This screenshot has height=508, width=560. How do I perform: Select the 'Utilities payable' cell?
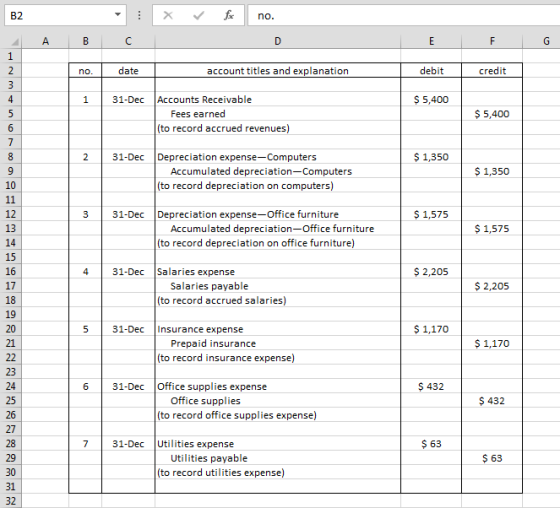(x=278, y=458)
